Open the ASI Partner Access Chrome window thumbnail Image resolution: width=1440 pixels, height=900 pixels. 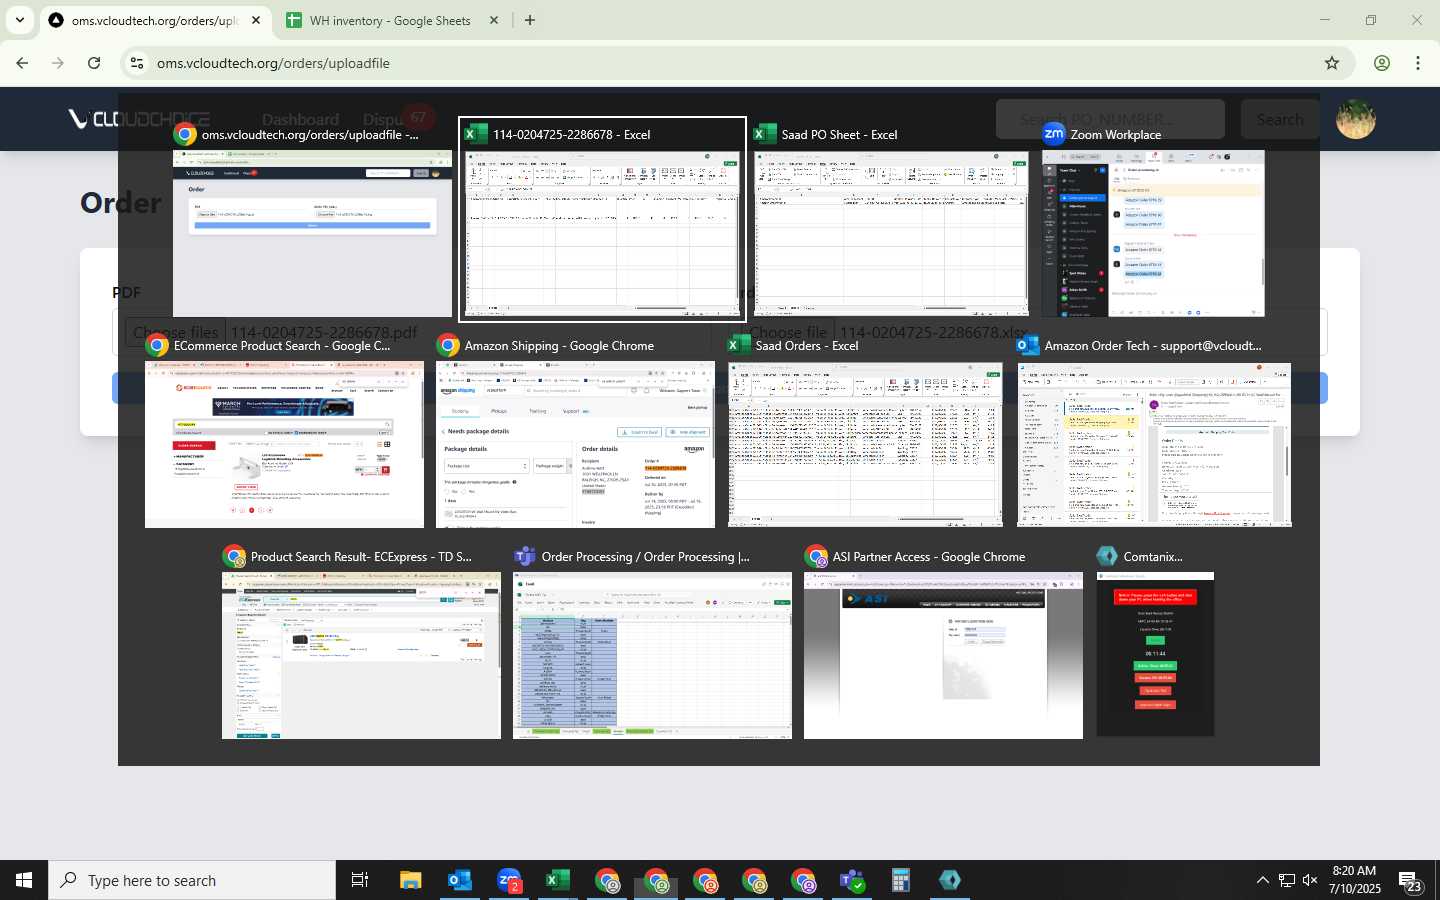[943, 656]
